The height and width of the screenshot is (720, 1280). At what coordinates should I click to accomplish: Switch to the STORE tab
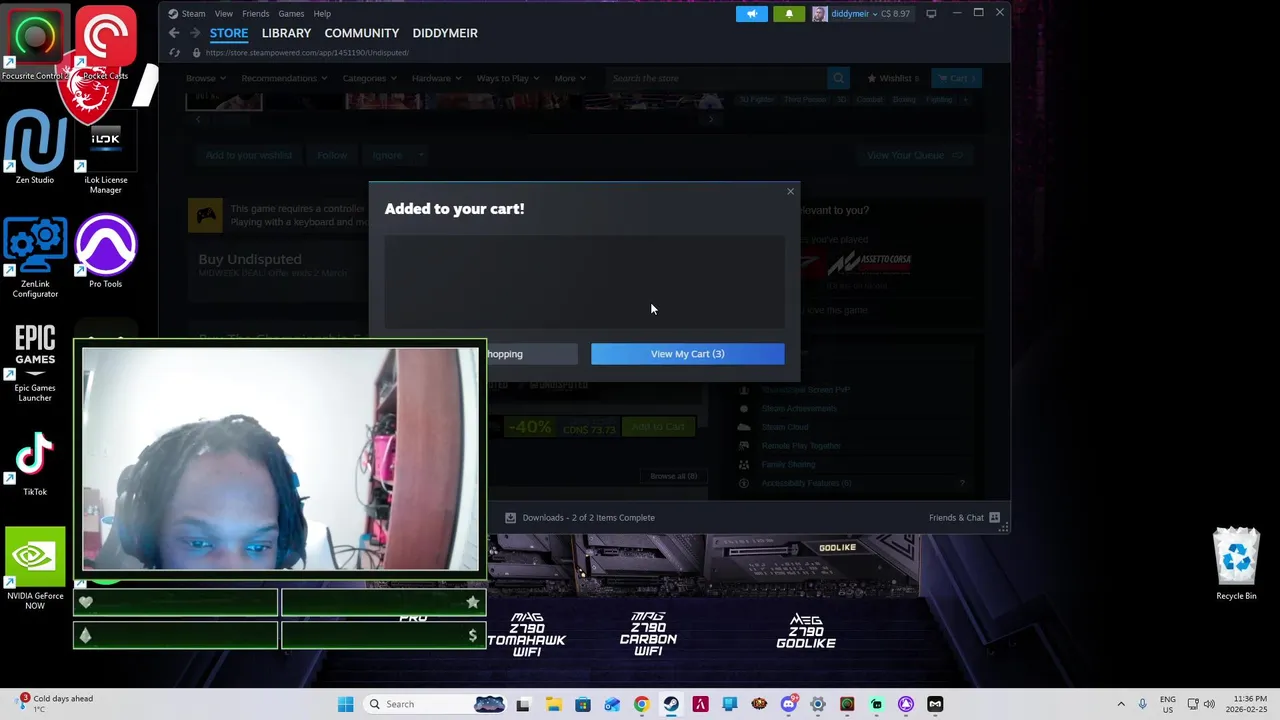[229, 33]
